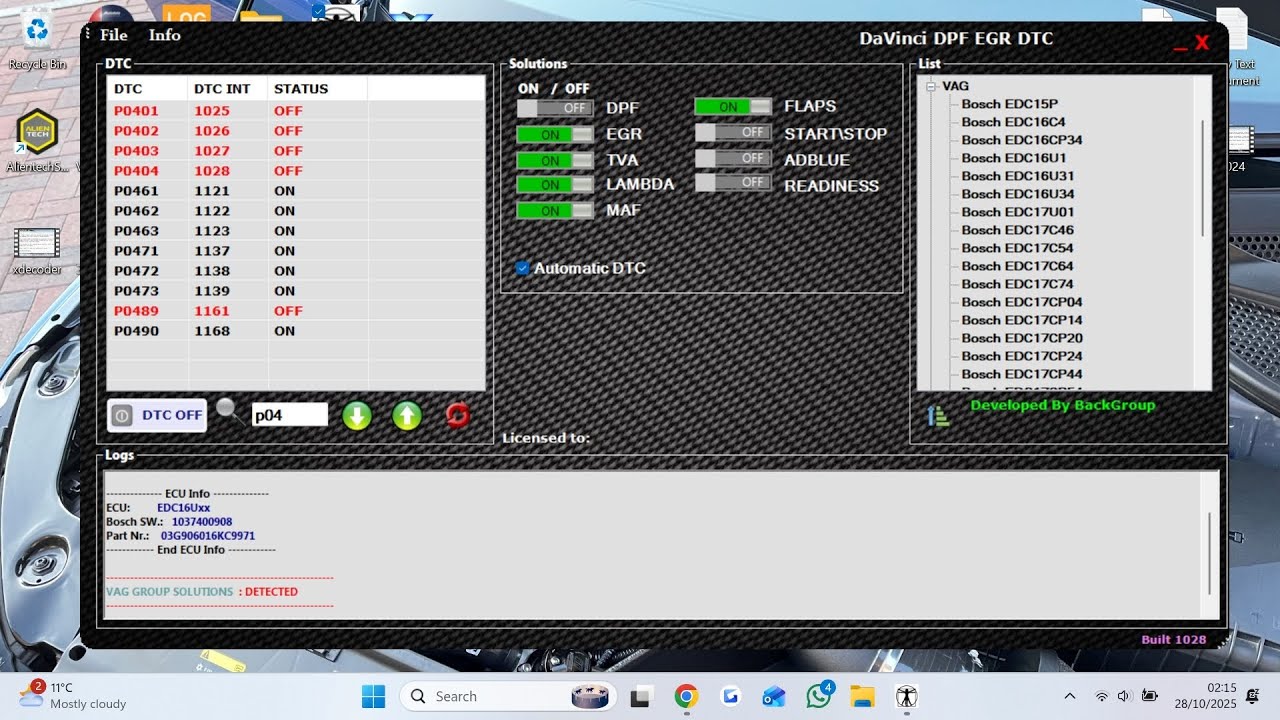Image resolution: width=1280 pixels, height=720 pixels.
Task: Open Outlook from the taskbar
Action: pos(774,697)
